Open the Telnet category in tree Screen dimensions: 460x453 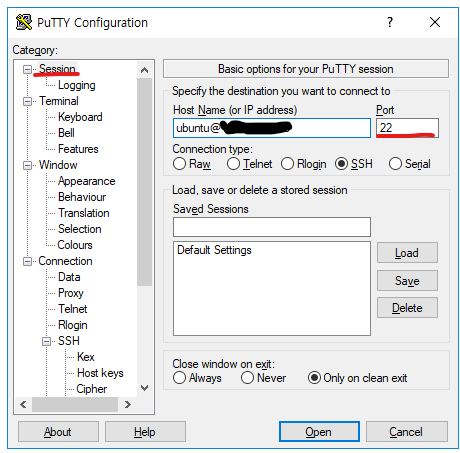[72, 309]
